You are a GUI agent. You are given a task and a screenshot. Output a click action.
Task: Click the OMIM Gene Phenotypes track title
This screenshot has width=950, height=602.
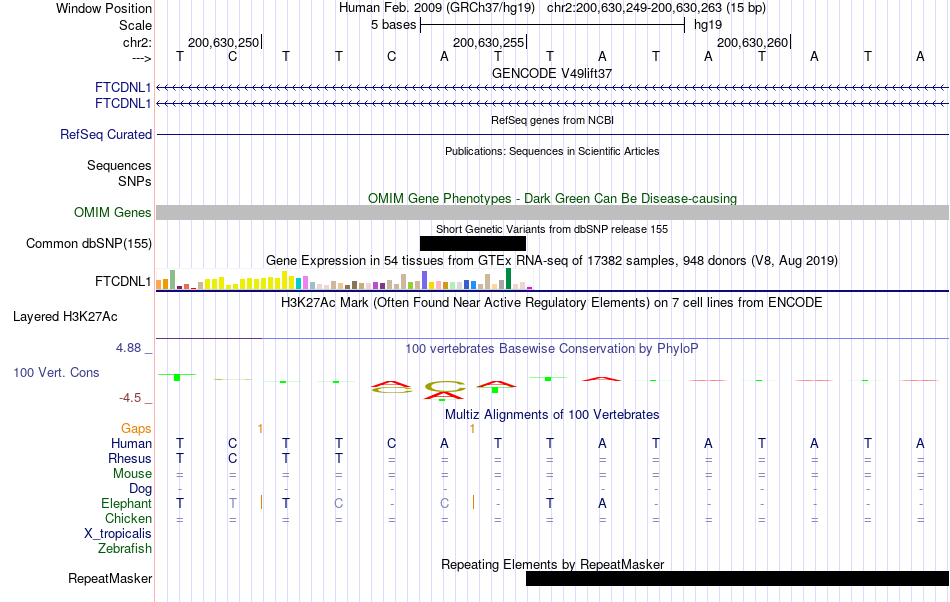[x=552, y=198]
